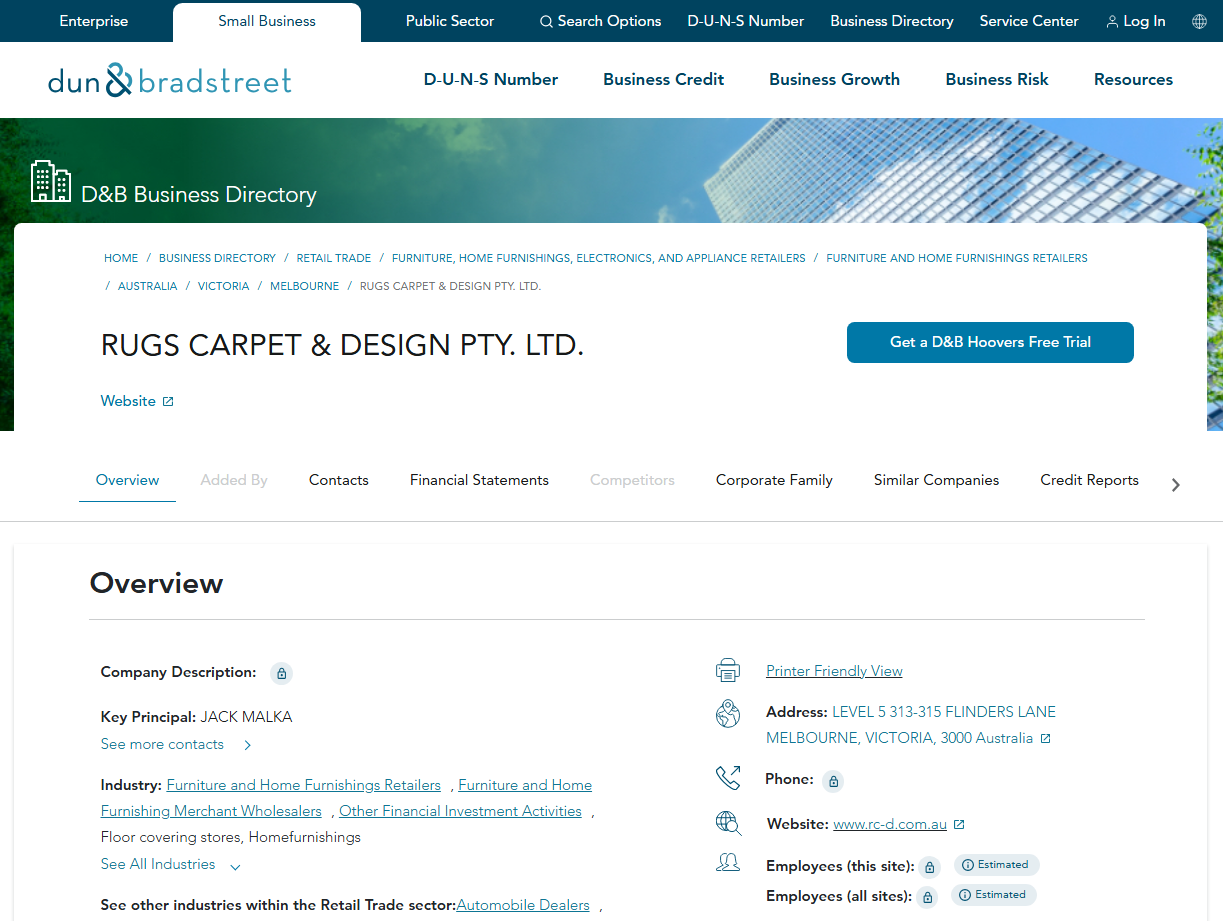Select Small Business tab
The width and height of the screenshot is (1223, 921).
pos(267,21)
